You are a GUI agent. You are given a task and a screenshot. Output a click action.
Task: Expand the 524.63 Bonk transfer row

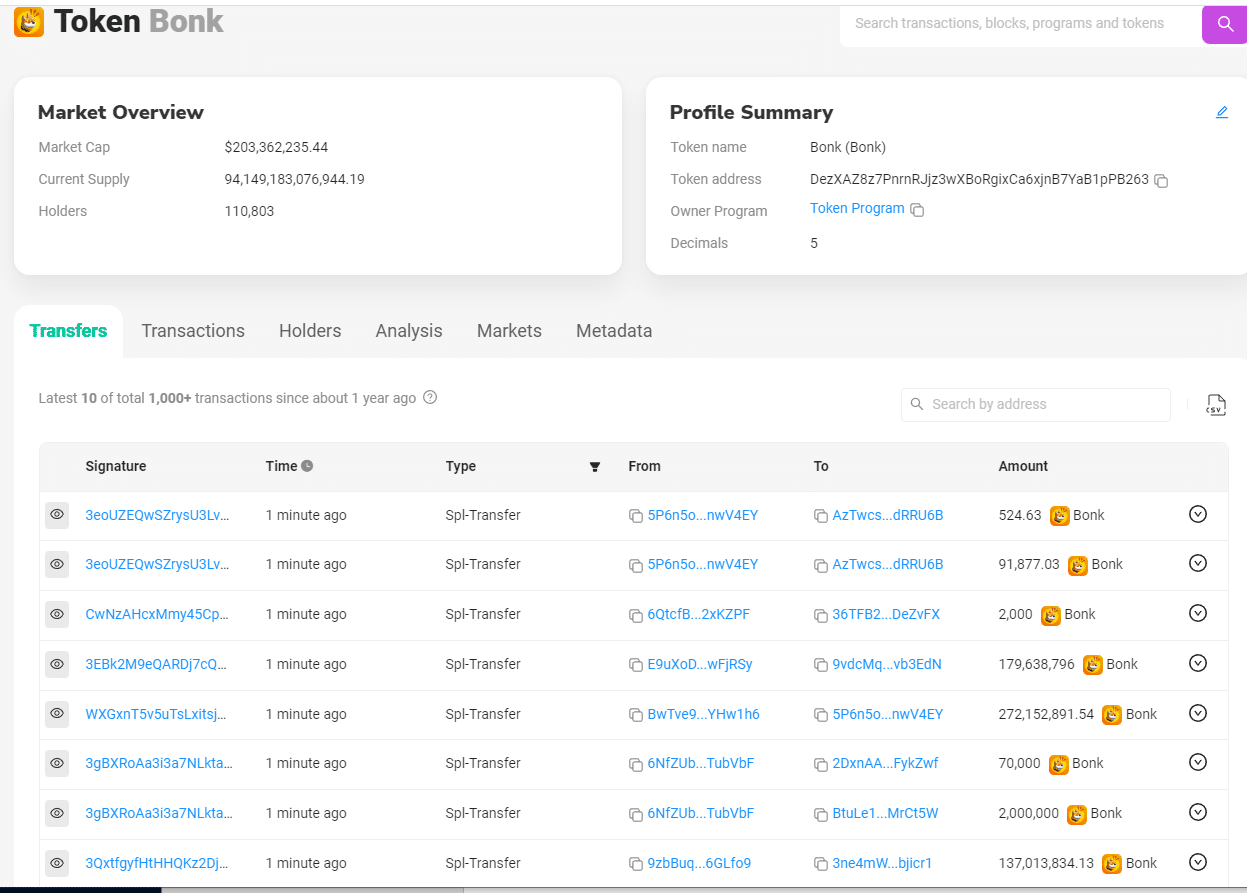(1197, 515)
